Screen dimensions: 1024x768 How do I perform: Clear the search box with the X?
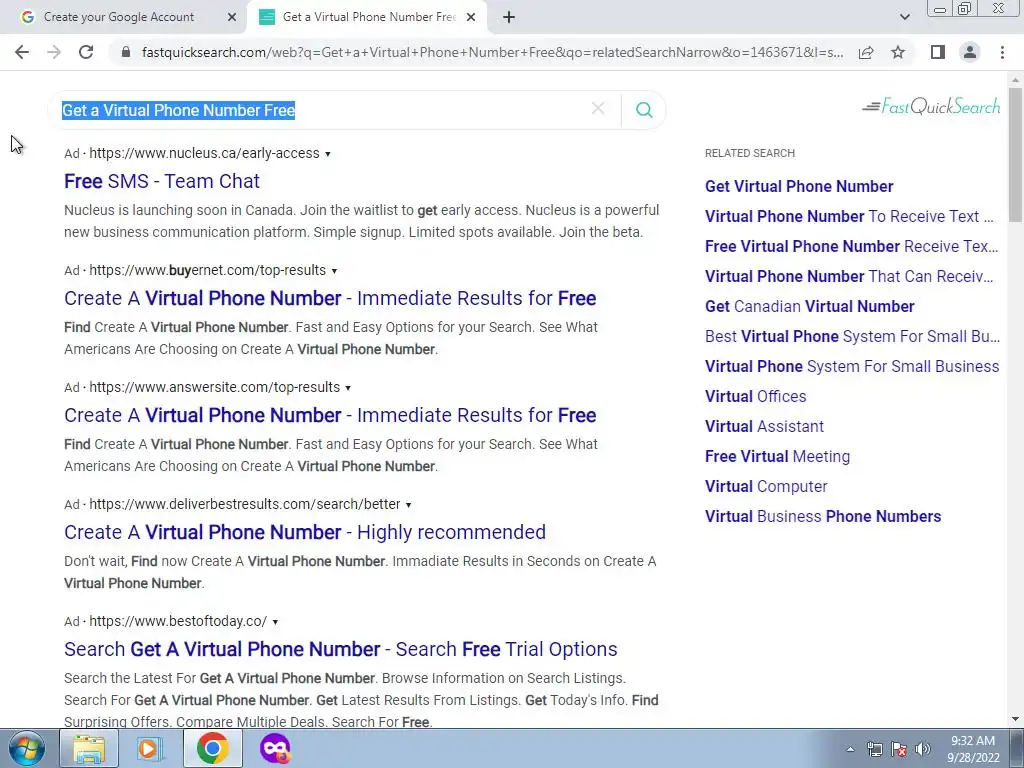pyautogui.click(x=598, y=109)
